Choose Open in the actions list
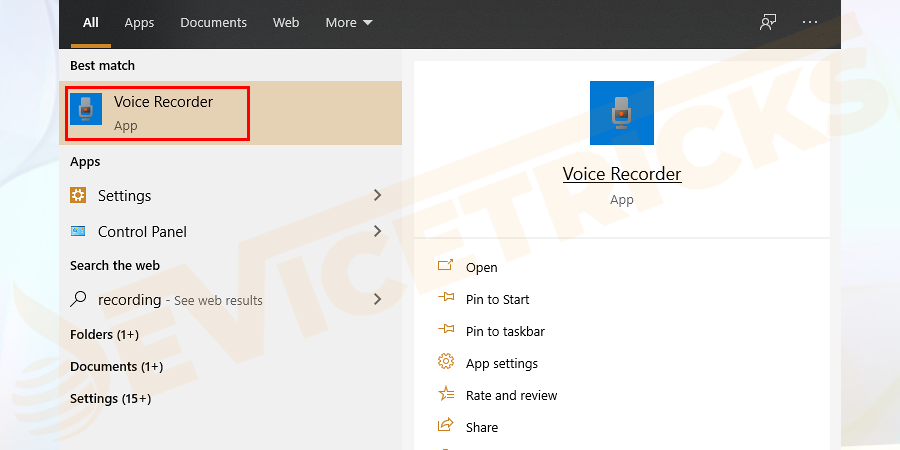 (x=482, y=267)
